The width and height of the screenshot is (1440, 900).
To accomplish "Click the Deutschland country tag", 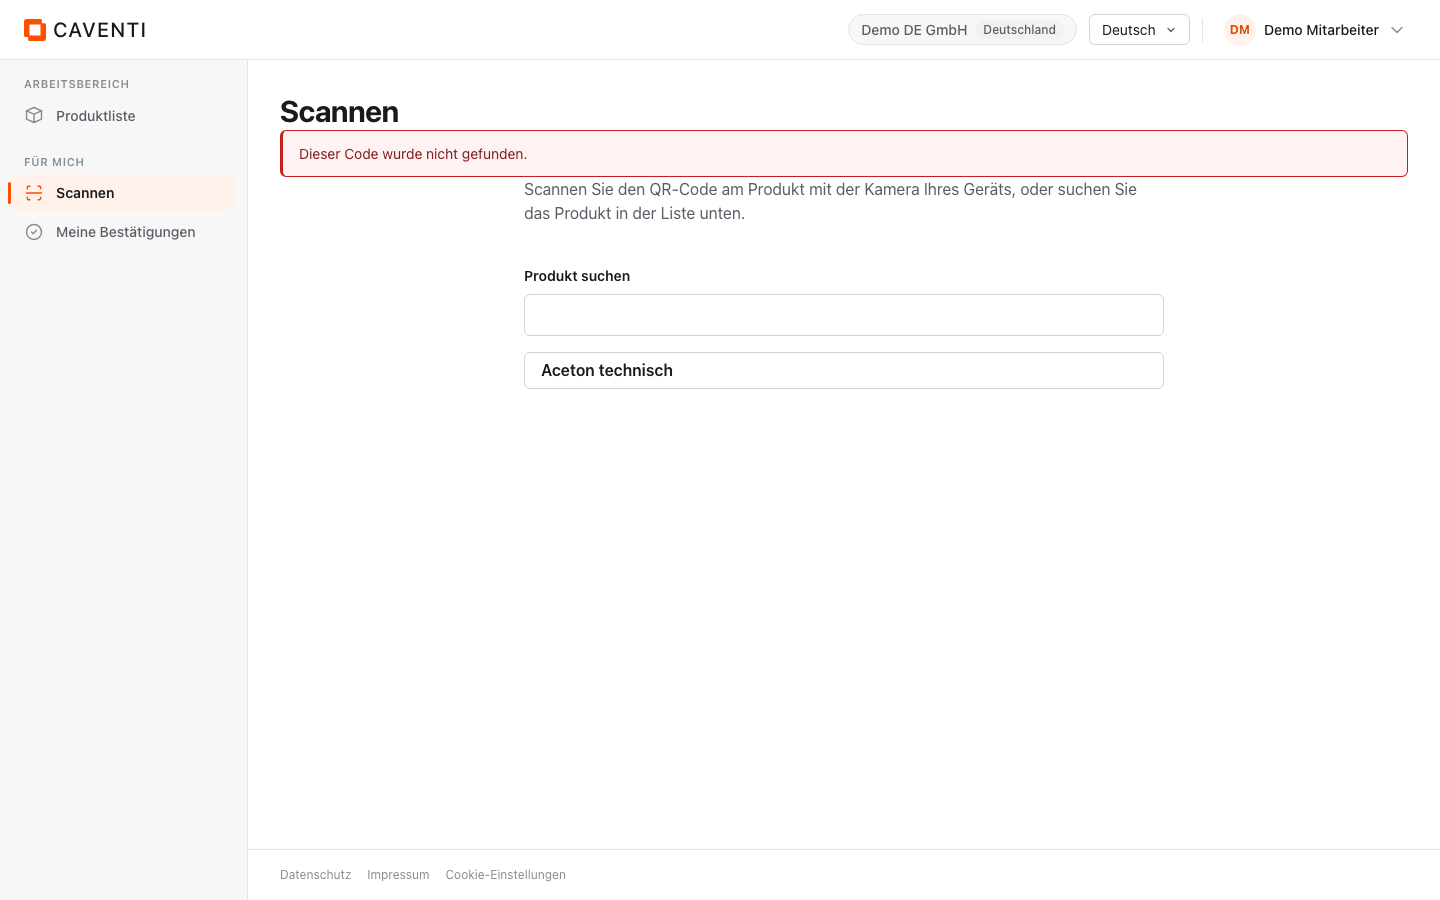I will 1019,30.
